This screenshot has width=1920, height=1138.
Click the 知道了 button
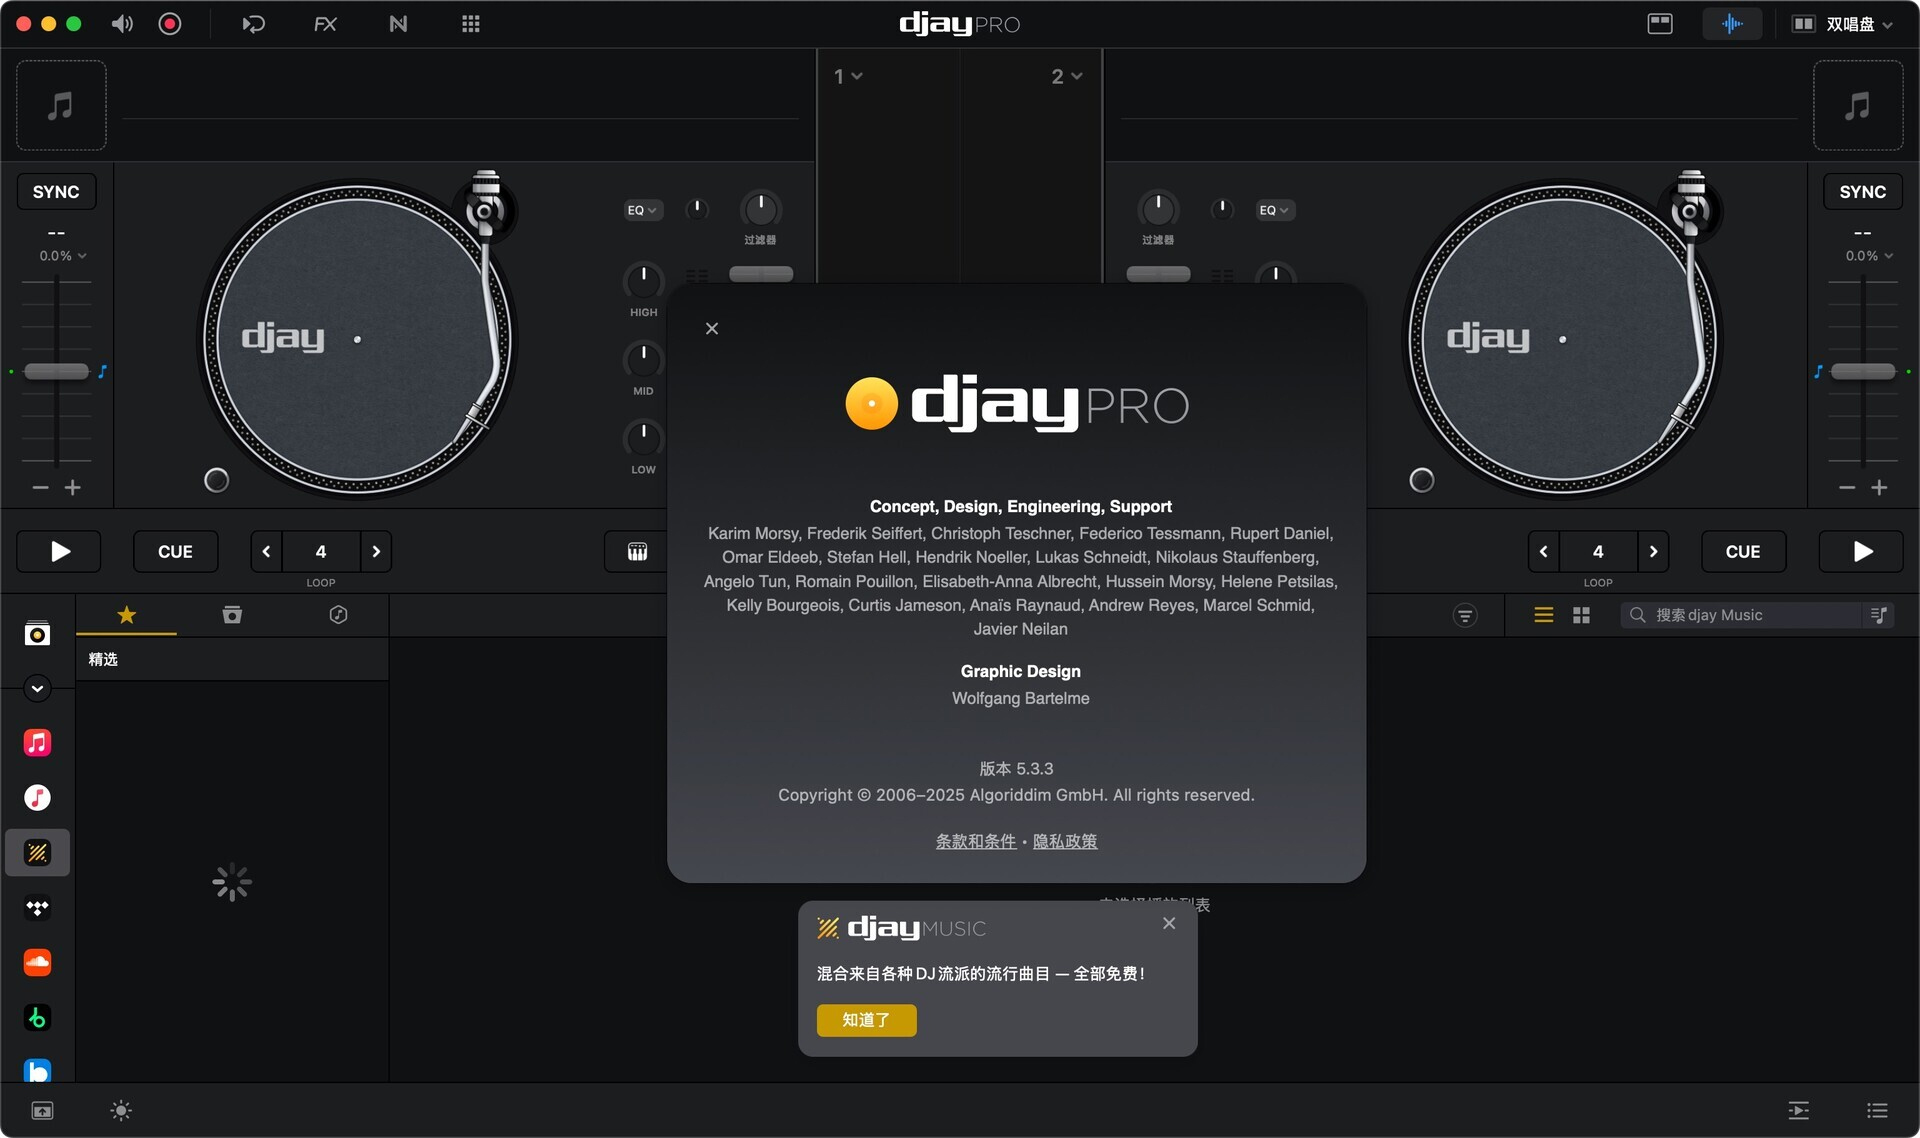coord(866,1020)
